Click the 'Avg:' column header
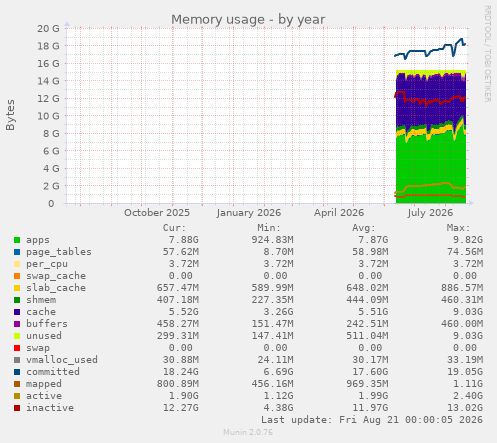Image resolution: width=497 pixels, height=443 pixels. [x=364, y=228]
